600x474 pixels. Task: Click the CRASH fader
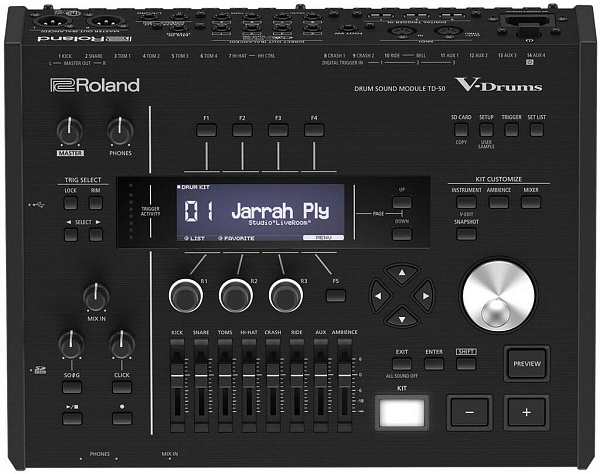pyautogui.click(x=273, y=375)
